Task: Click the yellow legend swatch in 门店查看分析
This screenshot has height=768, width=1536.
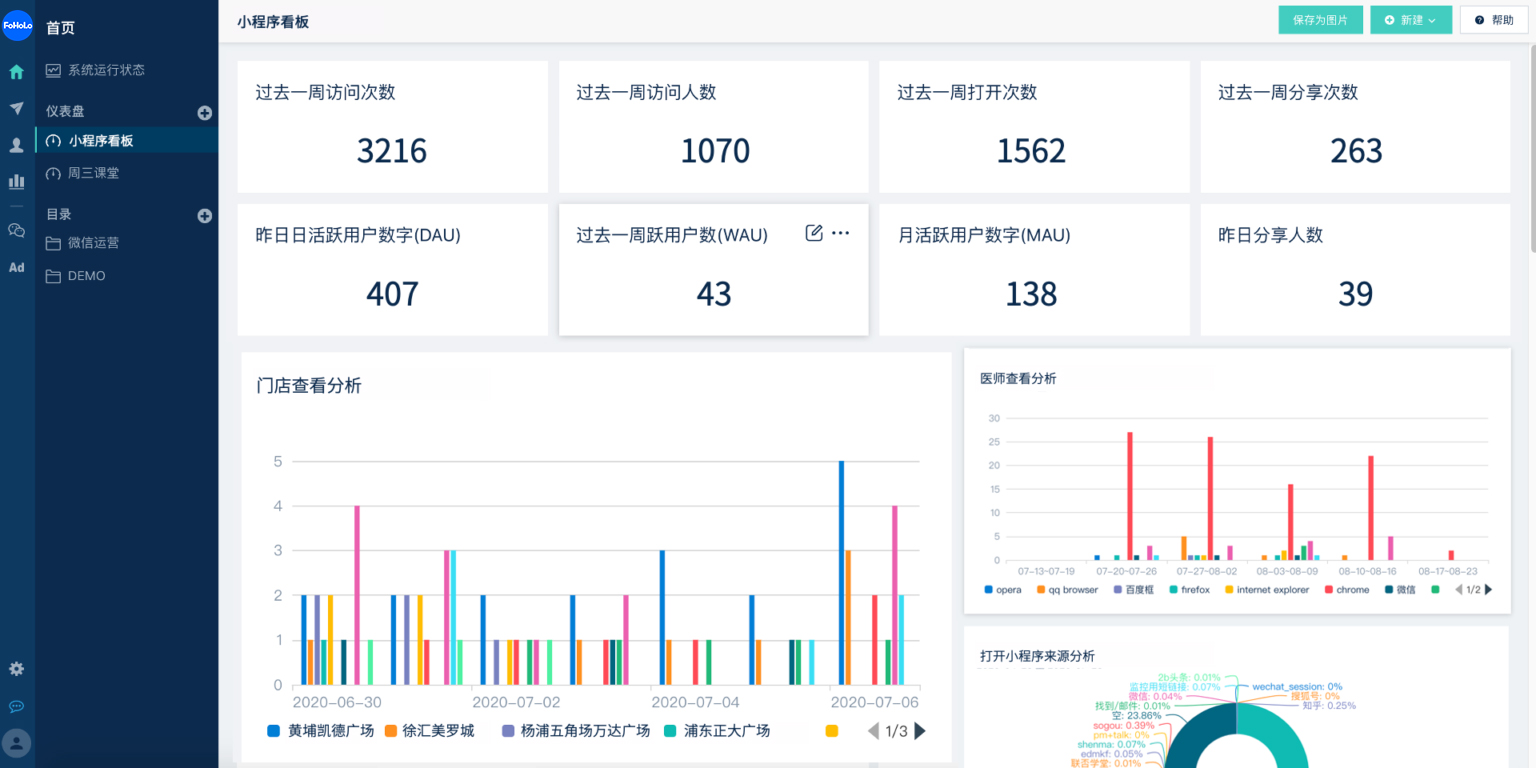Action: 831,731
